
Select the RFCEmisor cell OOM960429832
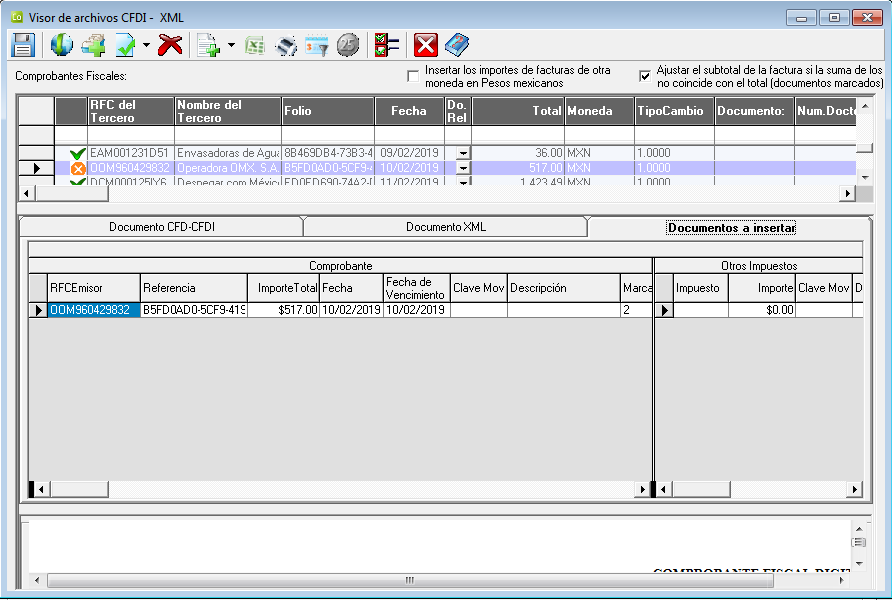point(90,310)
